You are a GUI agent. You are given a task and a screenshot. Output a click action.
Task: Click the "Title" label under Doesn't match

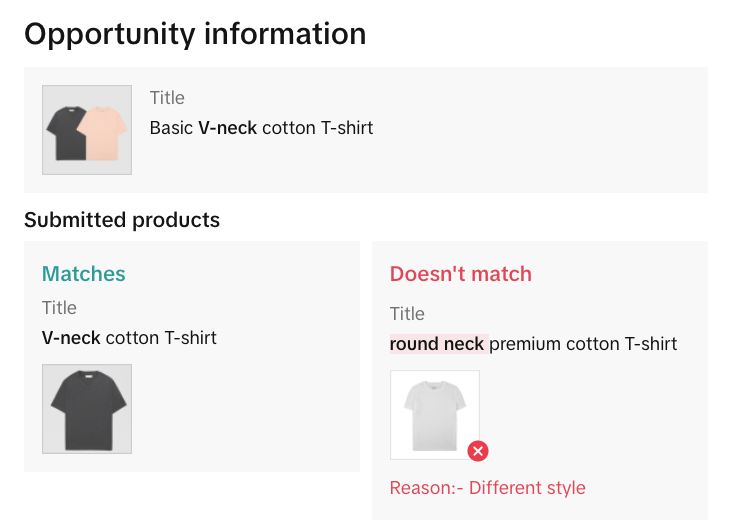pos(407,314)
